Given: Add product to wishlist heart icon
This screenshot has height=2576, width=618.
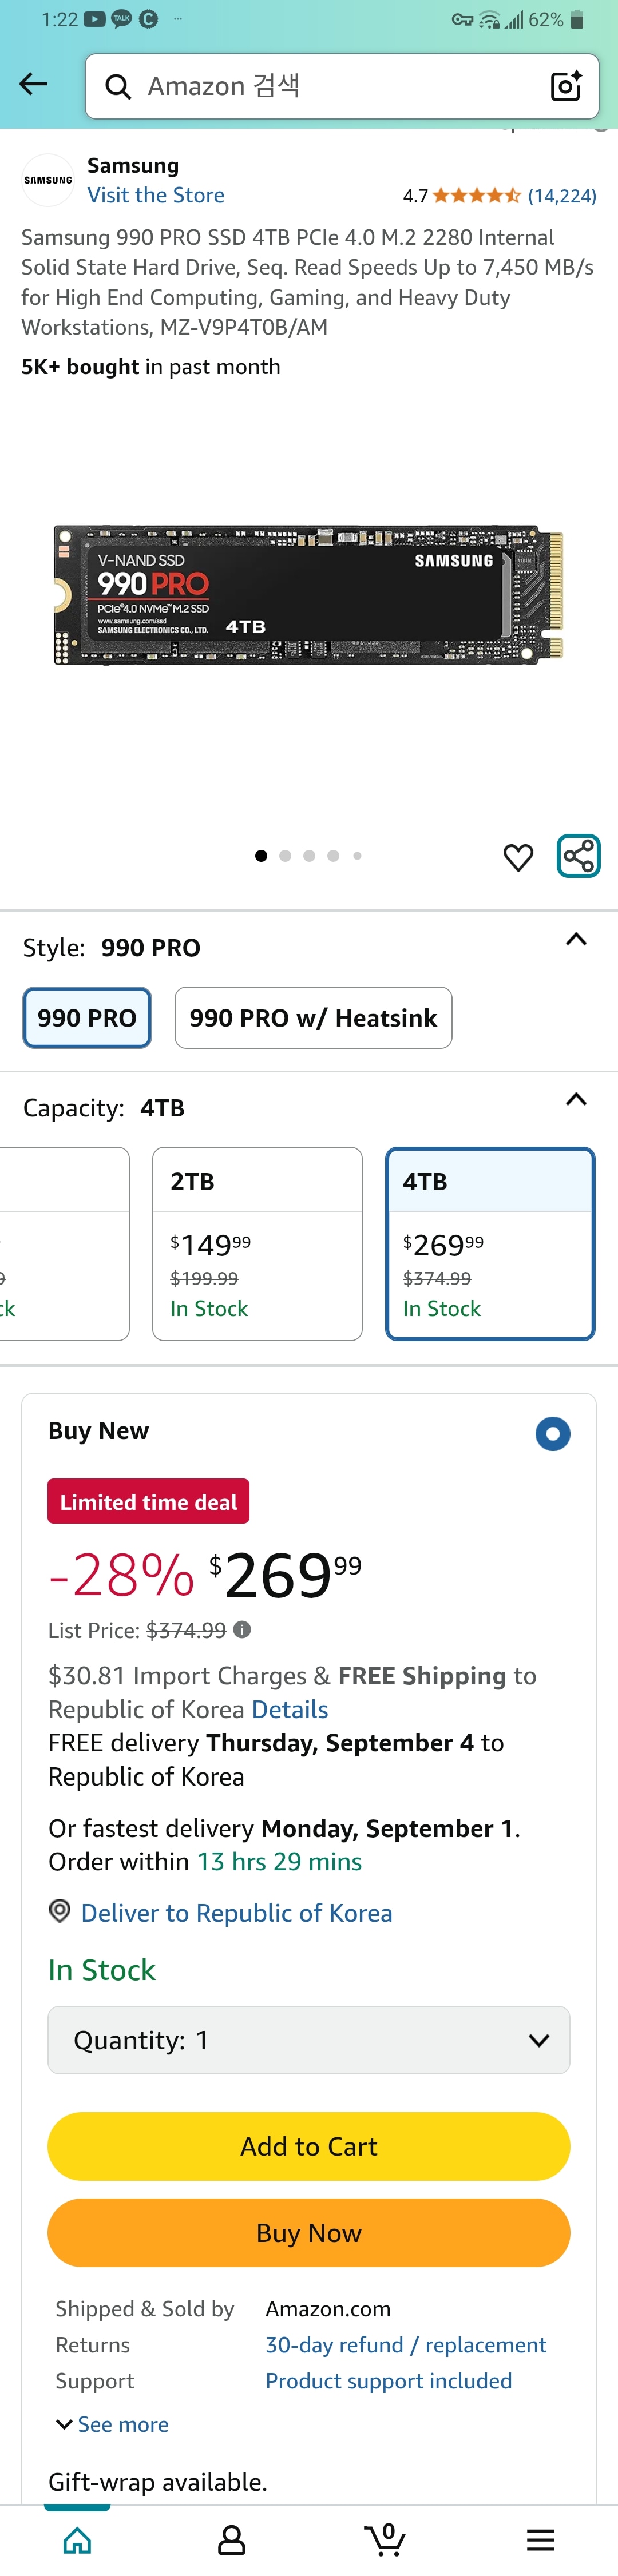Looking at the screenshot, I should click(x=518, y=857).
